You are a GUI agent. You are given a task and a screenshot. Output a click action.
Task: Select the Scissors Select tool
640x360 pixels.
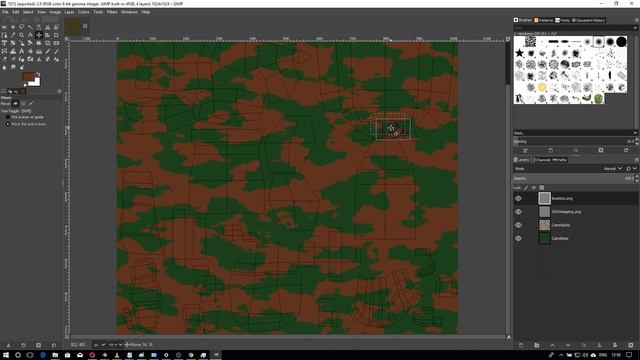point(47,27)
